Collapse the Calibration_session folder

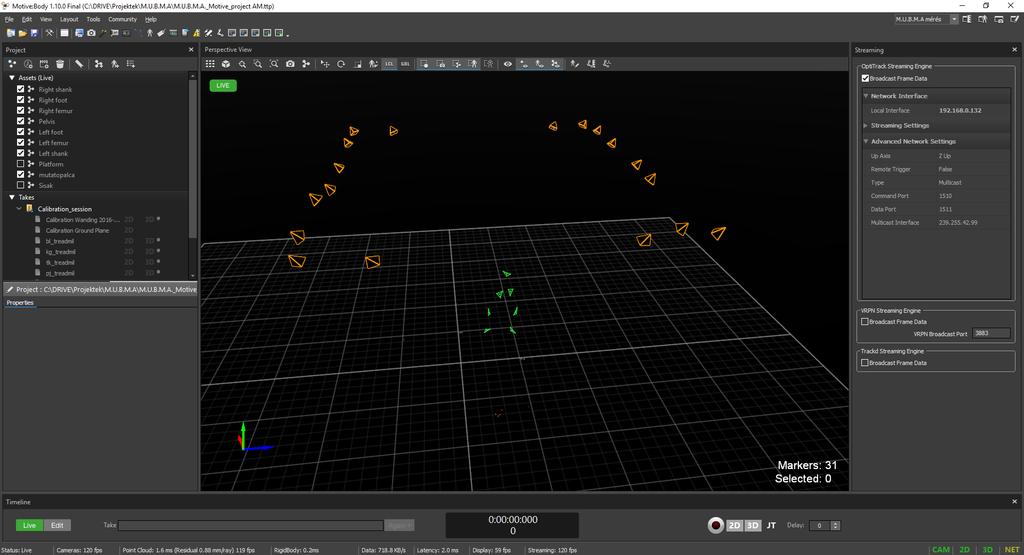coord(19,209)
